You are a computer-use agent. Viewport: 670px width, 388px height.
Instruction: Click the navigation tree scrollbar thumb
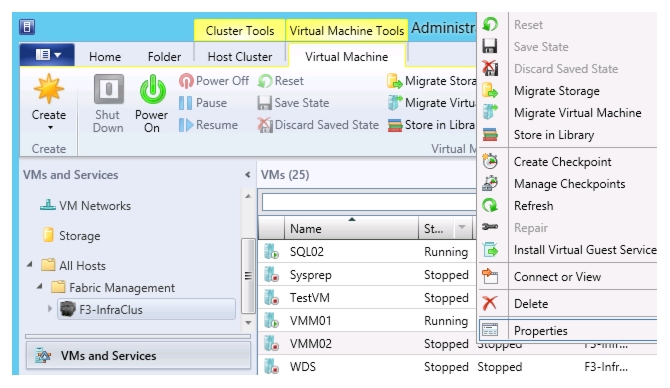point(248,276)
